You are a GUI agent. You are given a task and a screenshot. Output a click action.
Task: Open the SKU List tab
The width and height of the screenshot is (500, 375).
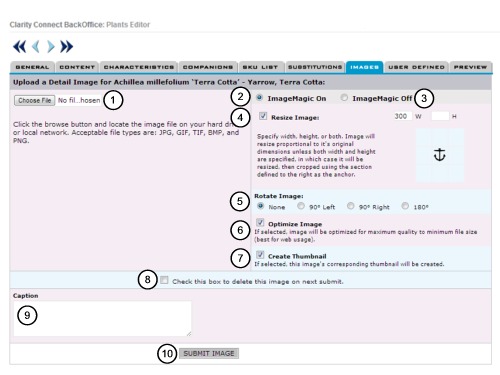pos(260,67)
